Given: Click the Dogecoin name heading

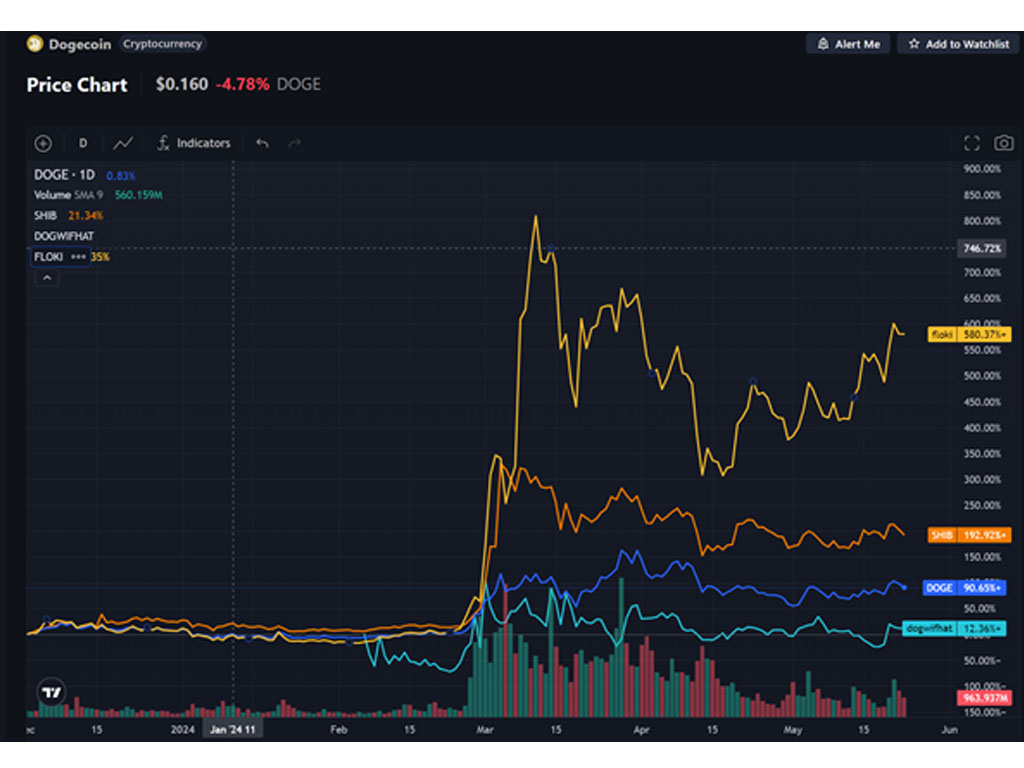Looking at the screenshot, I should pyautogui.click(x=80, y=44).
